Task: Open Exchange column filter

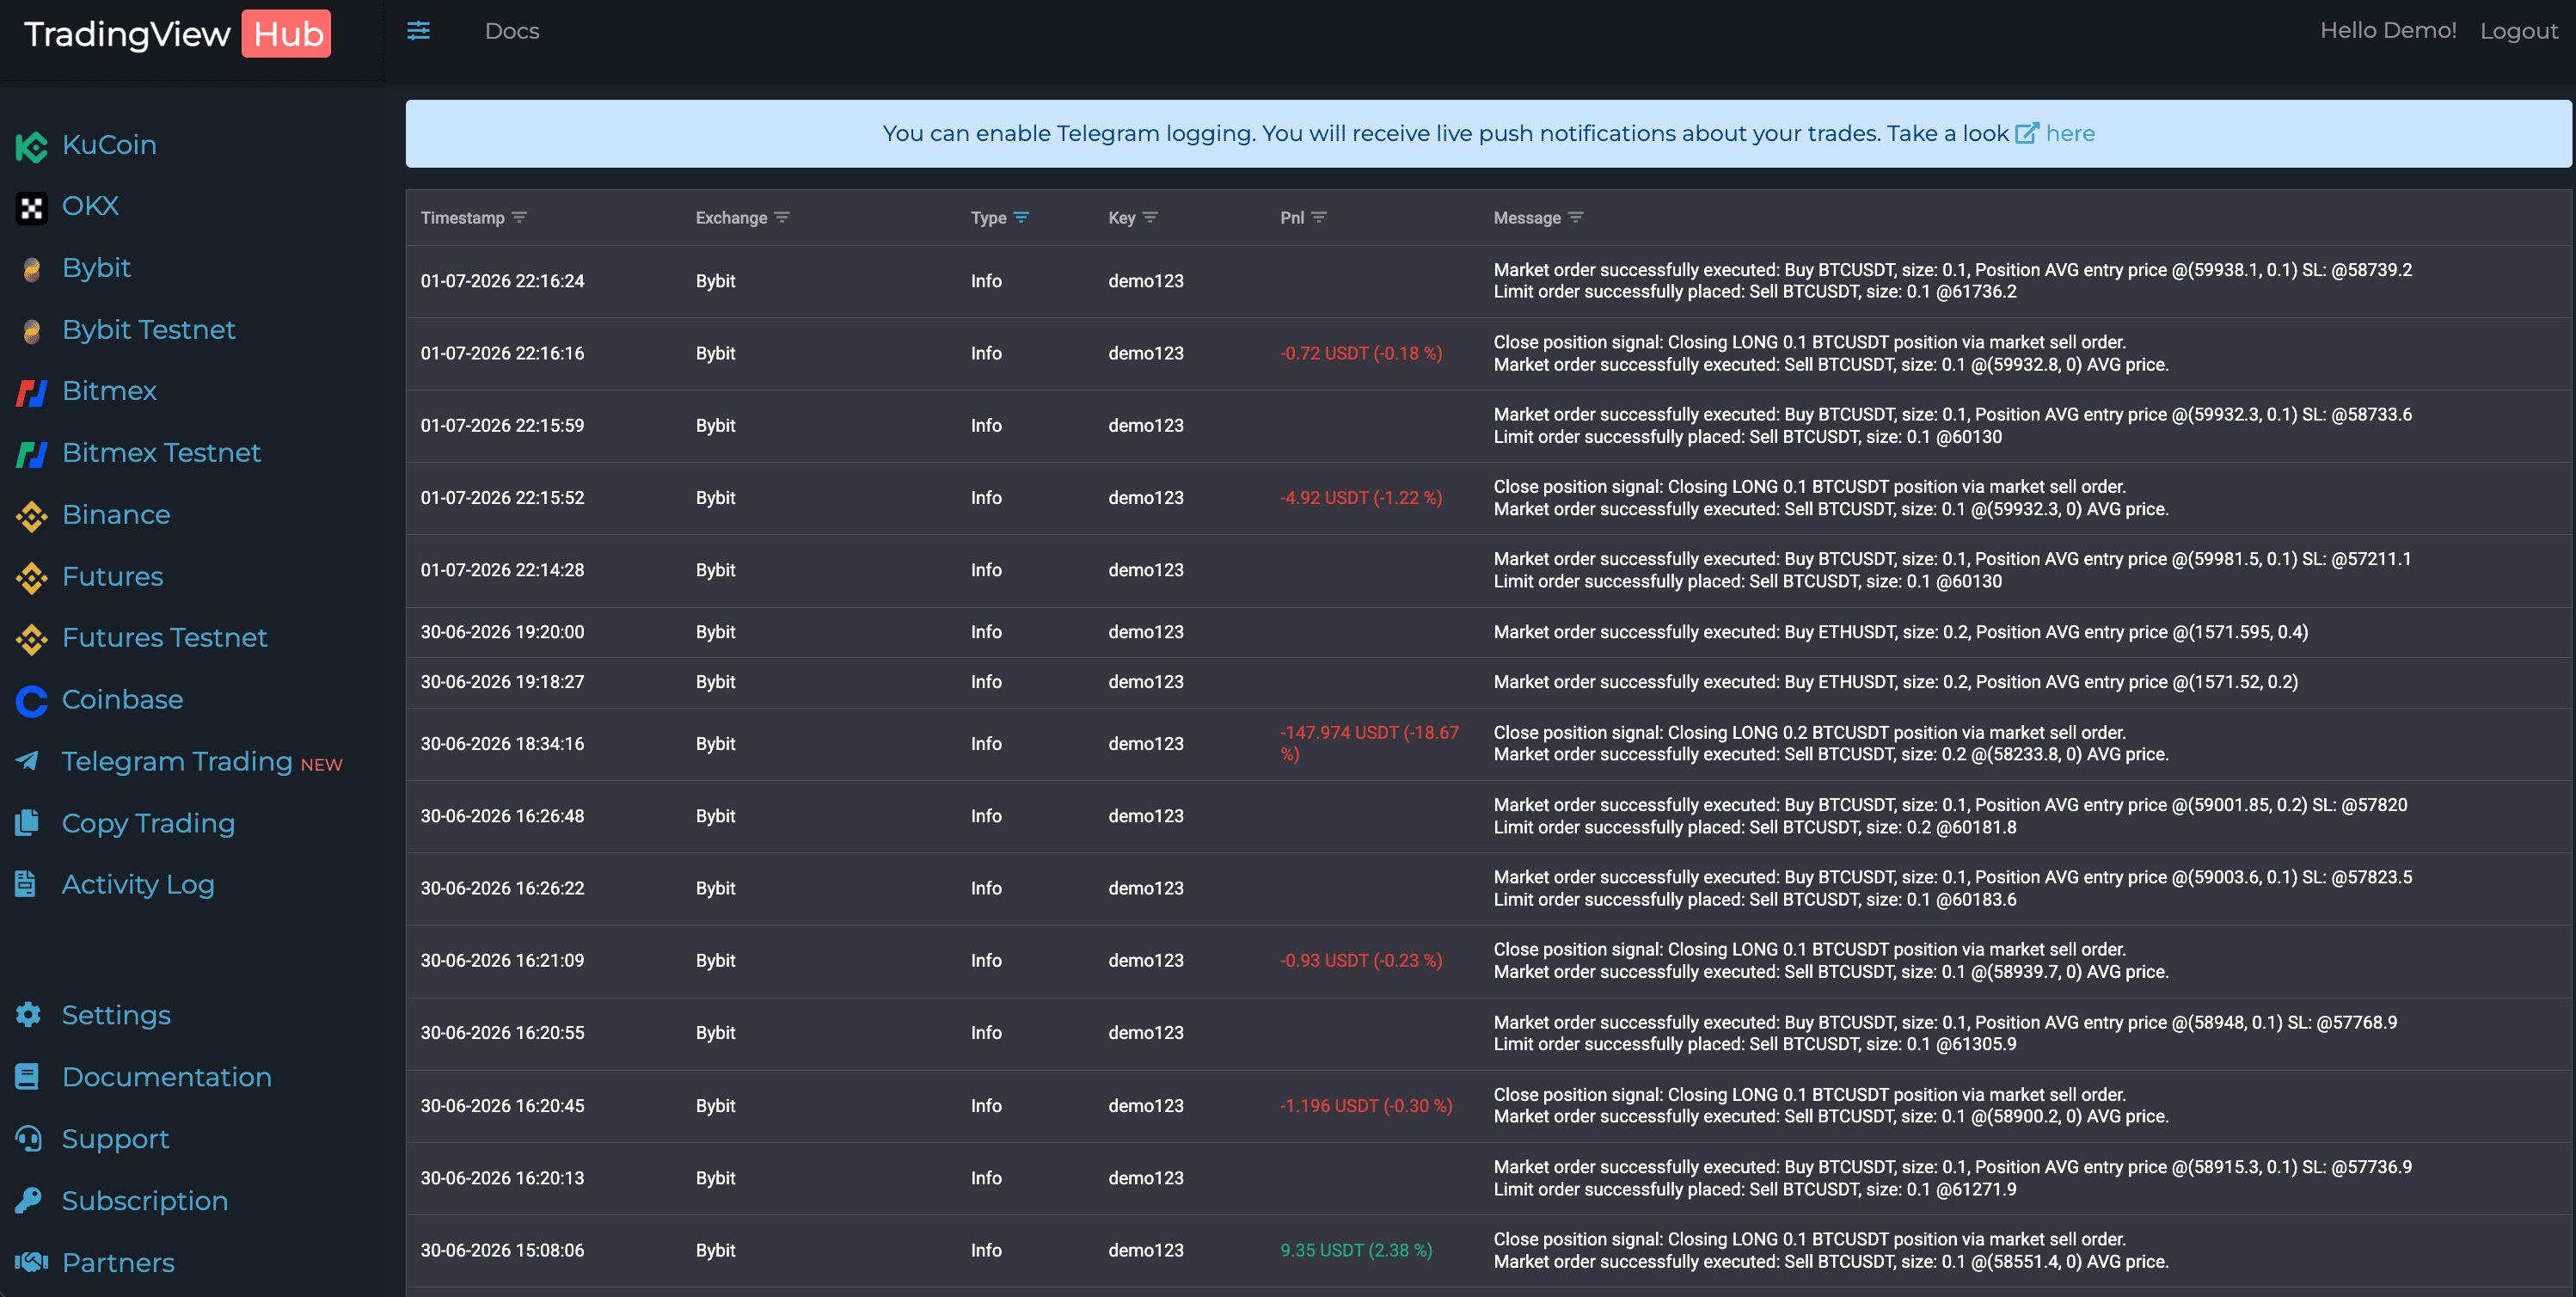Action: (x=782, y=217)
